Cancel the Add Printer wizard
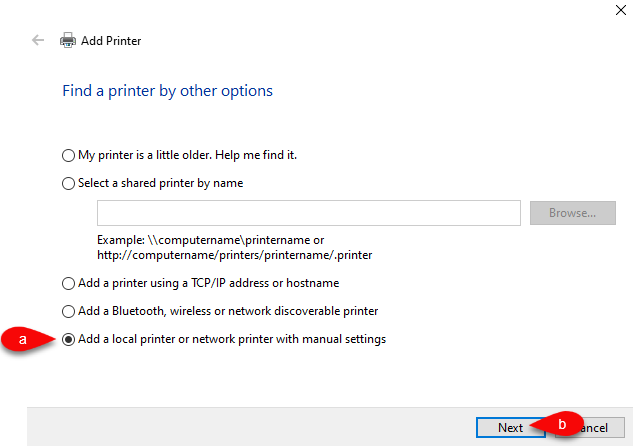 pyautogui.click(x=590, y=427)
